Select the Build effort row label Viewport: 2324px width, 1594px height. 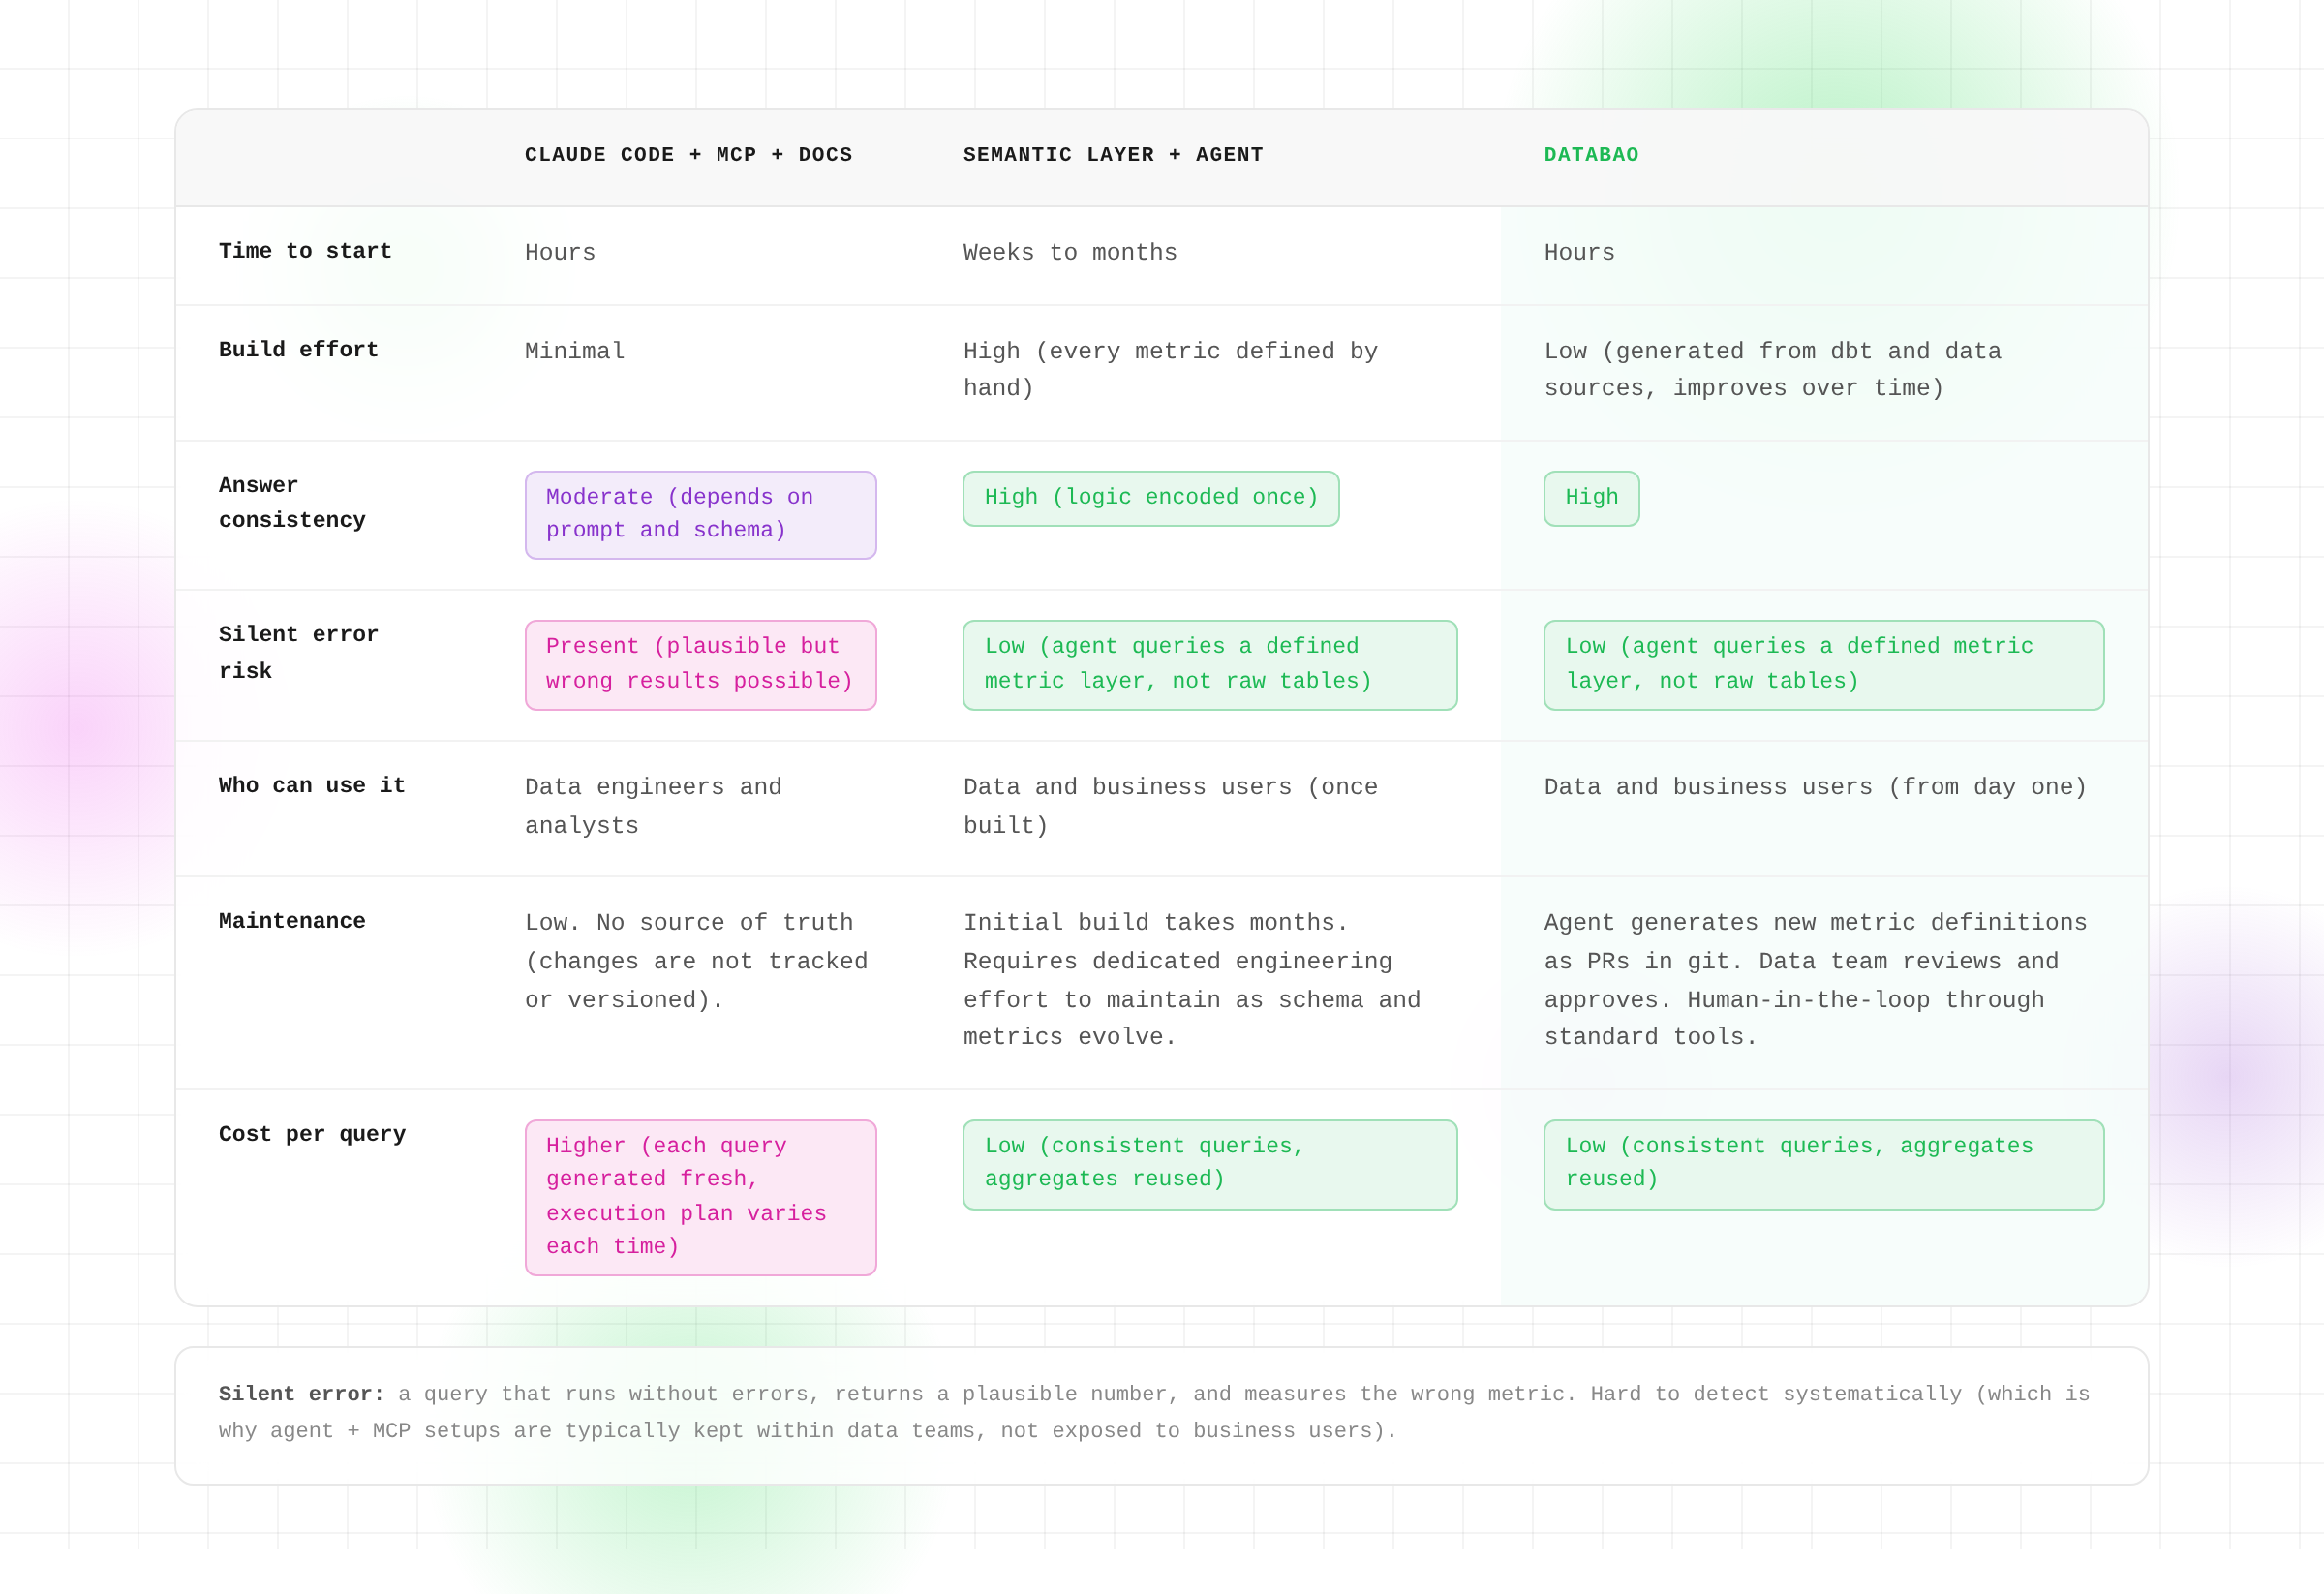point(298,350)
